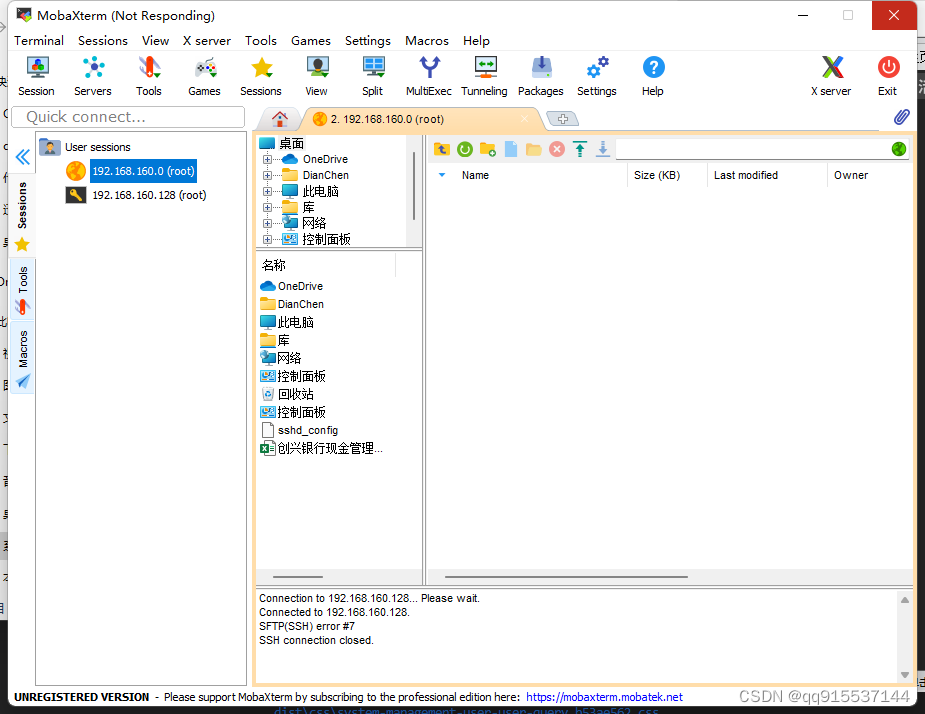Image resolution: width=925 pixels, height=714 pixels.
Task: Expand the 网络 tree node
Action: (267, 223)
